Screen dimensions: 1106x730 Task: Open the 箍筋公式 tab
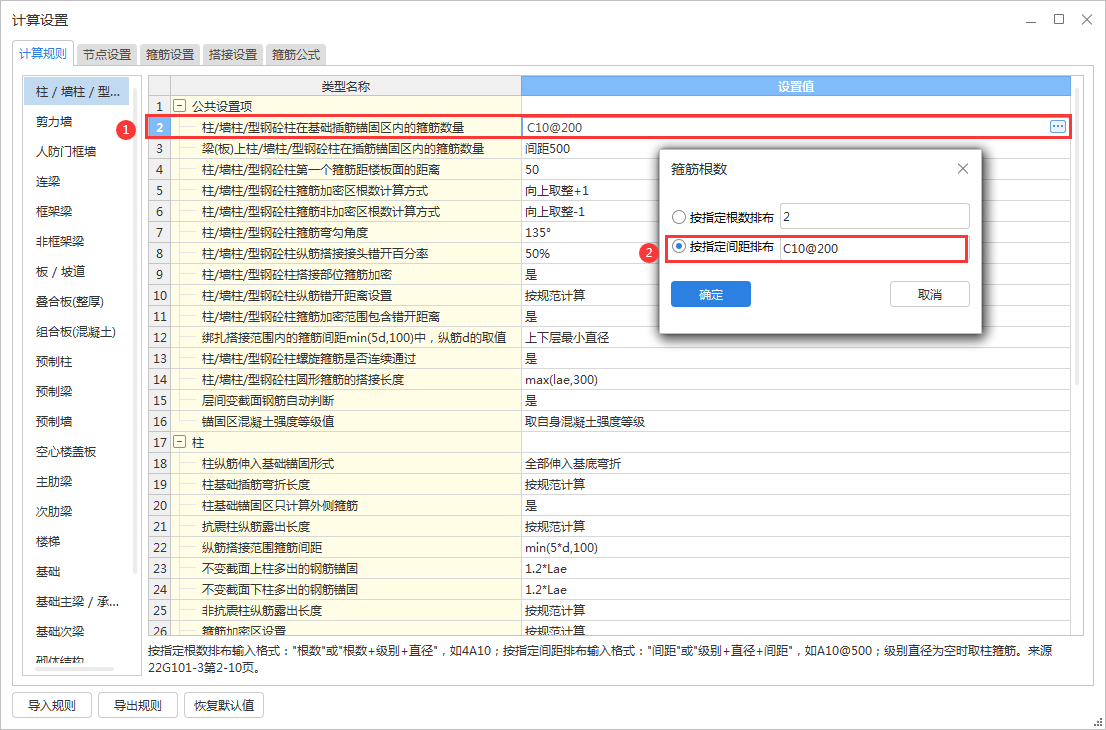pos(296,54)
